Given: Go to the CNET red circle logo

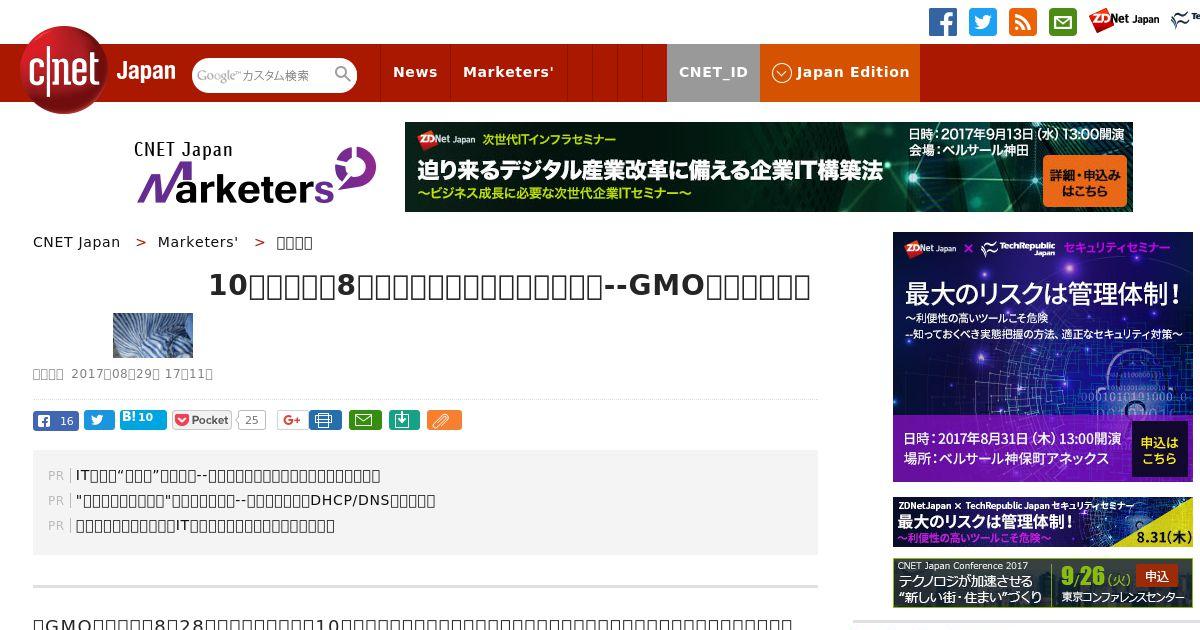Looking at the screenshot, I should 63,70.
